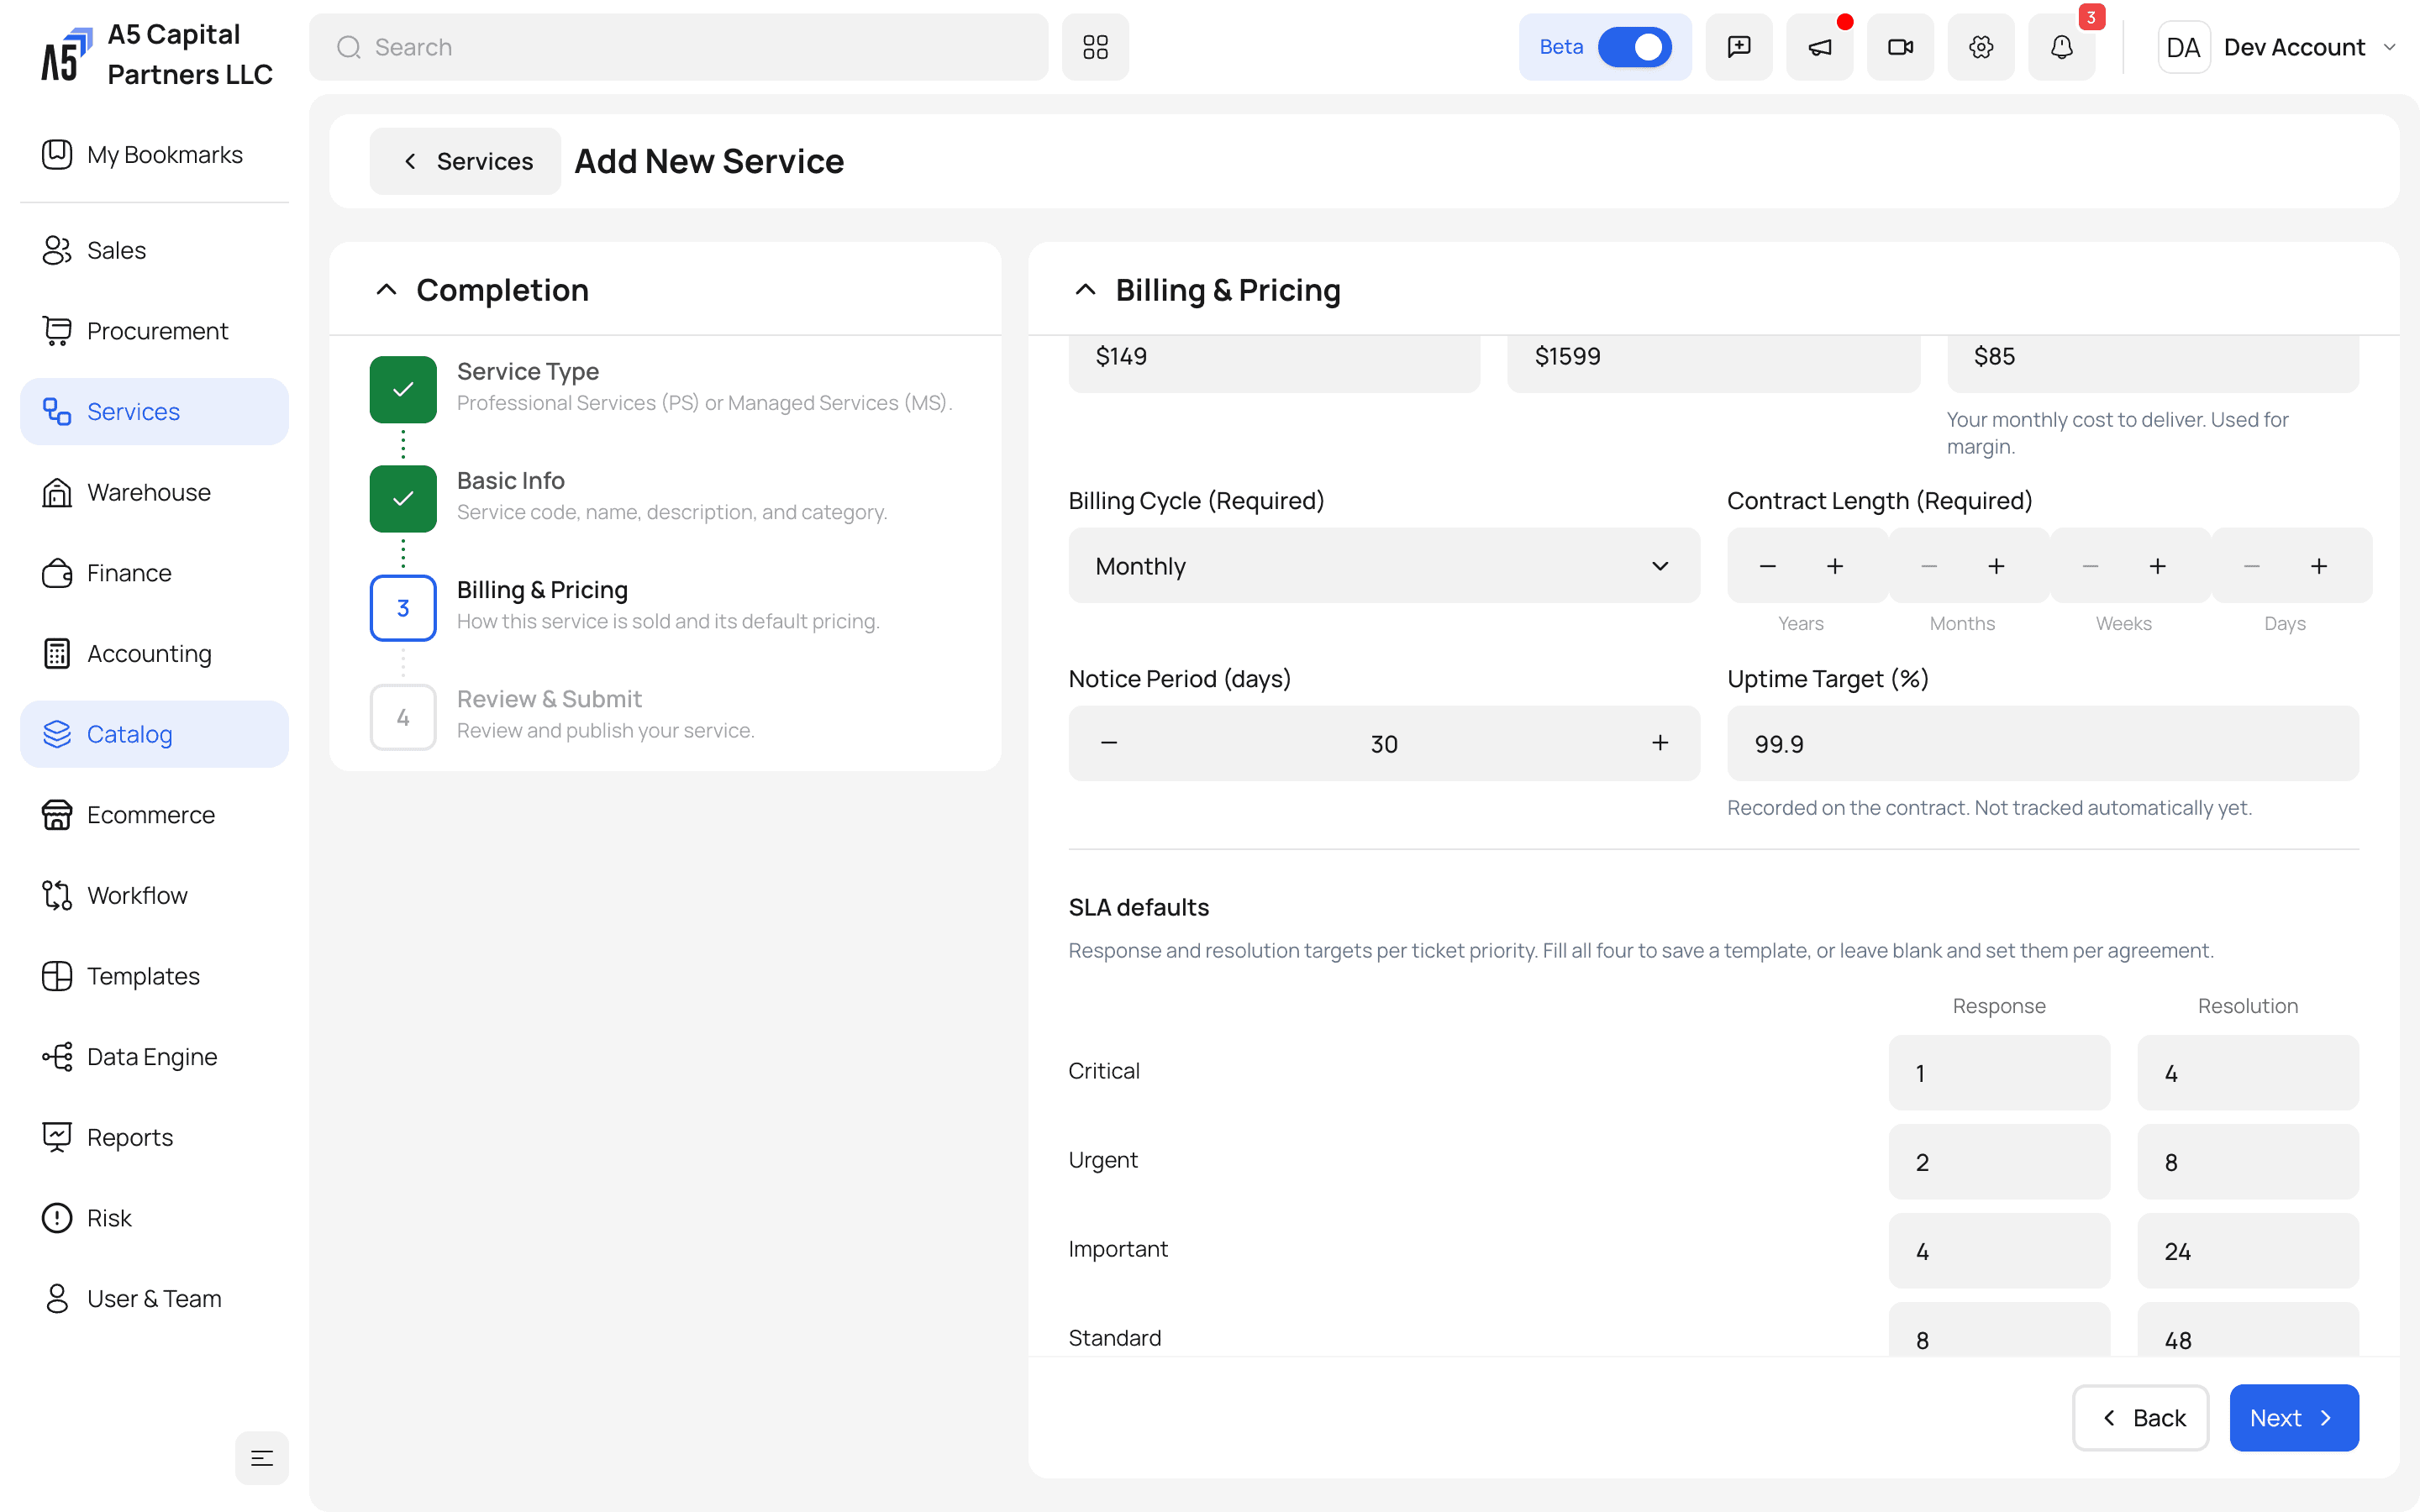Open Data Engine in sidebar
Viewport: 2420px width, 1512px height.
[x=154, y=1057]
